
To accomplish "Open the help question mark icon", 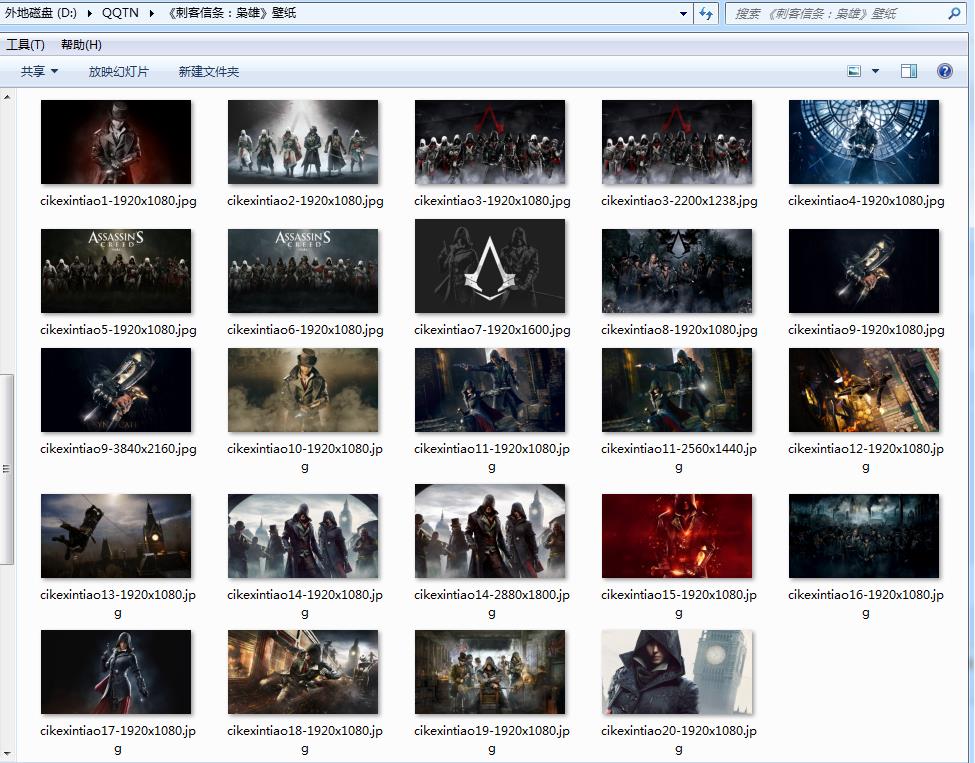I will click(944, 72).
